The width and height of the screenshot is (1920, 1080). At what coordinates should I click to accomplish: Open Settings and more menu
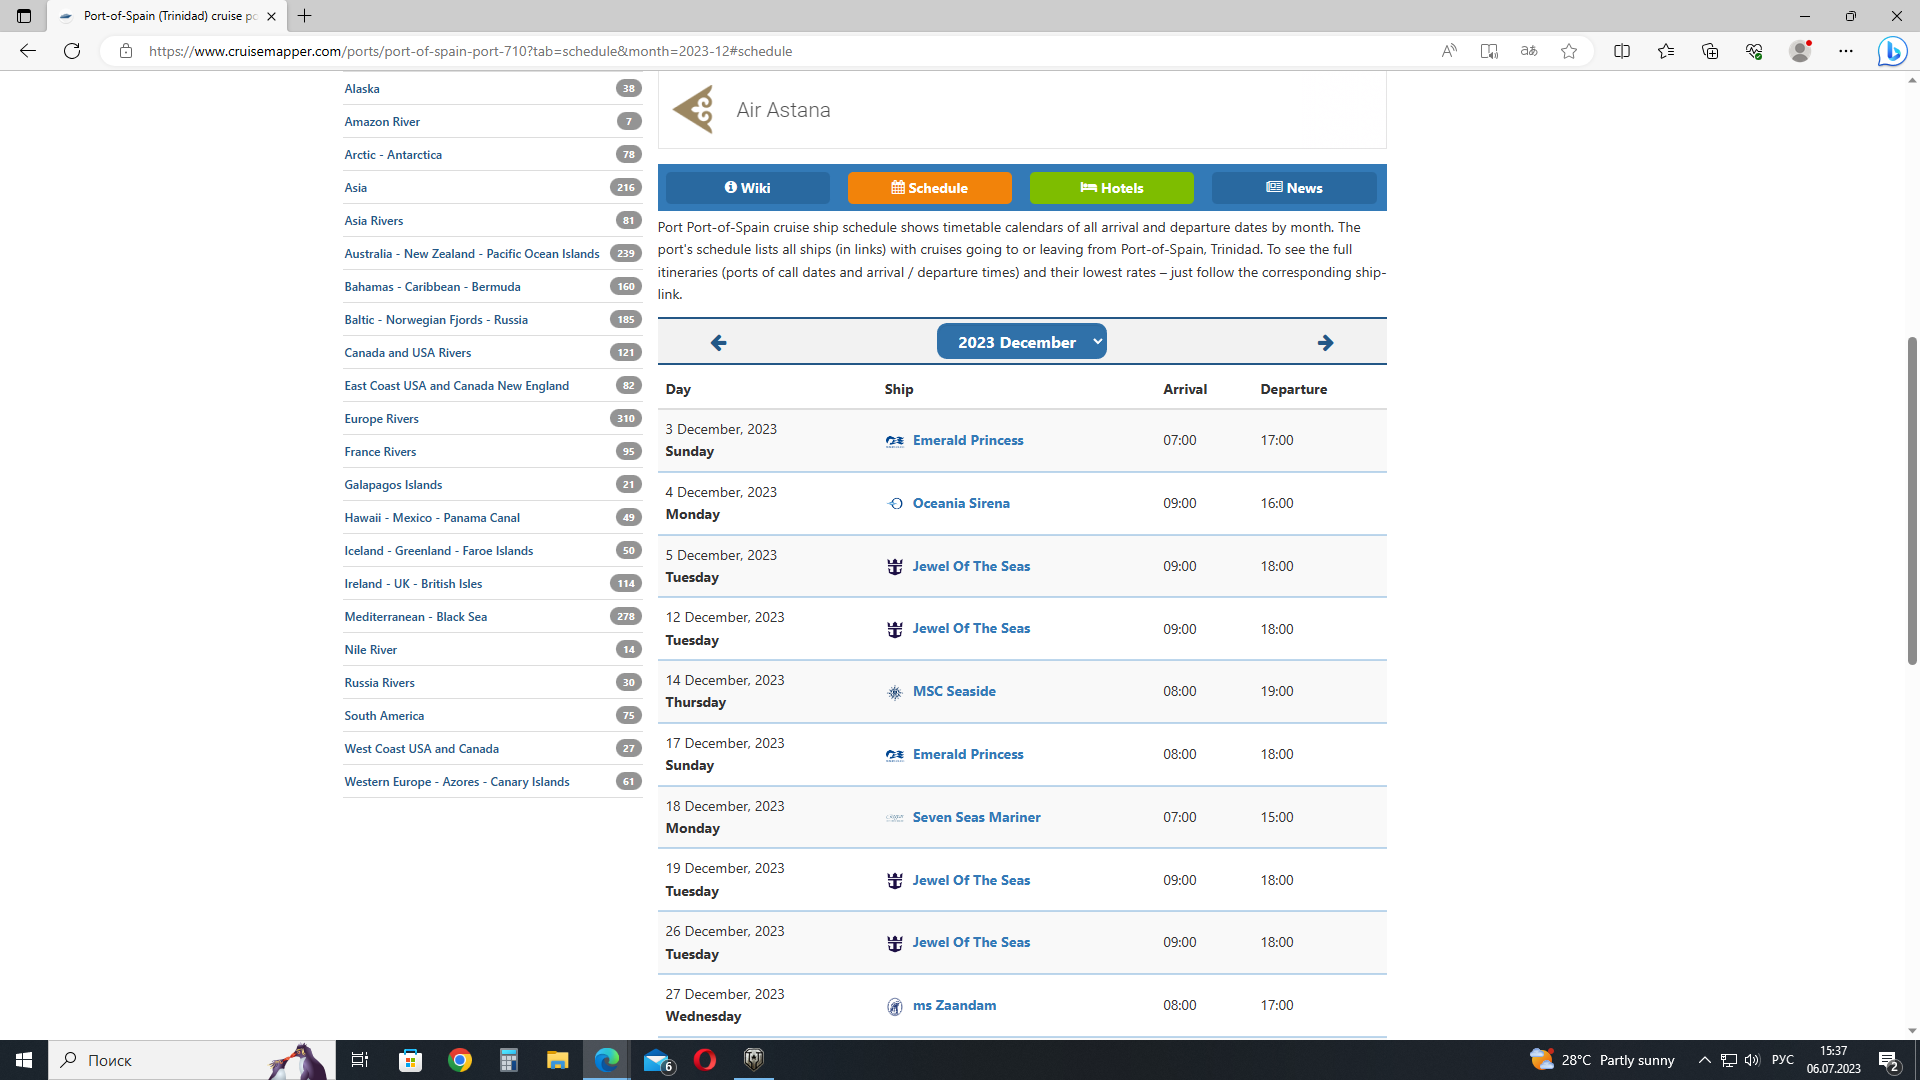pos(1846,51)
